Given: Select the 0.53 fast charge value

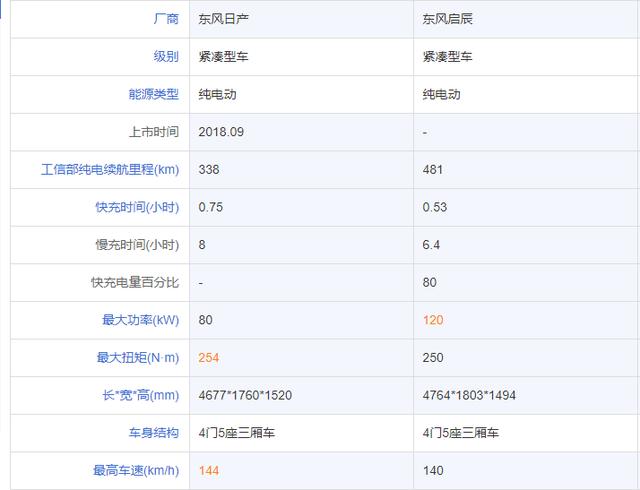Looking at the screenshot, I should click(435, 207).
